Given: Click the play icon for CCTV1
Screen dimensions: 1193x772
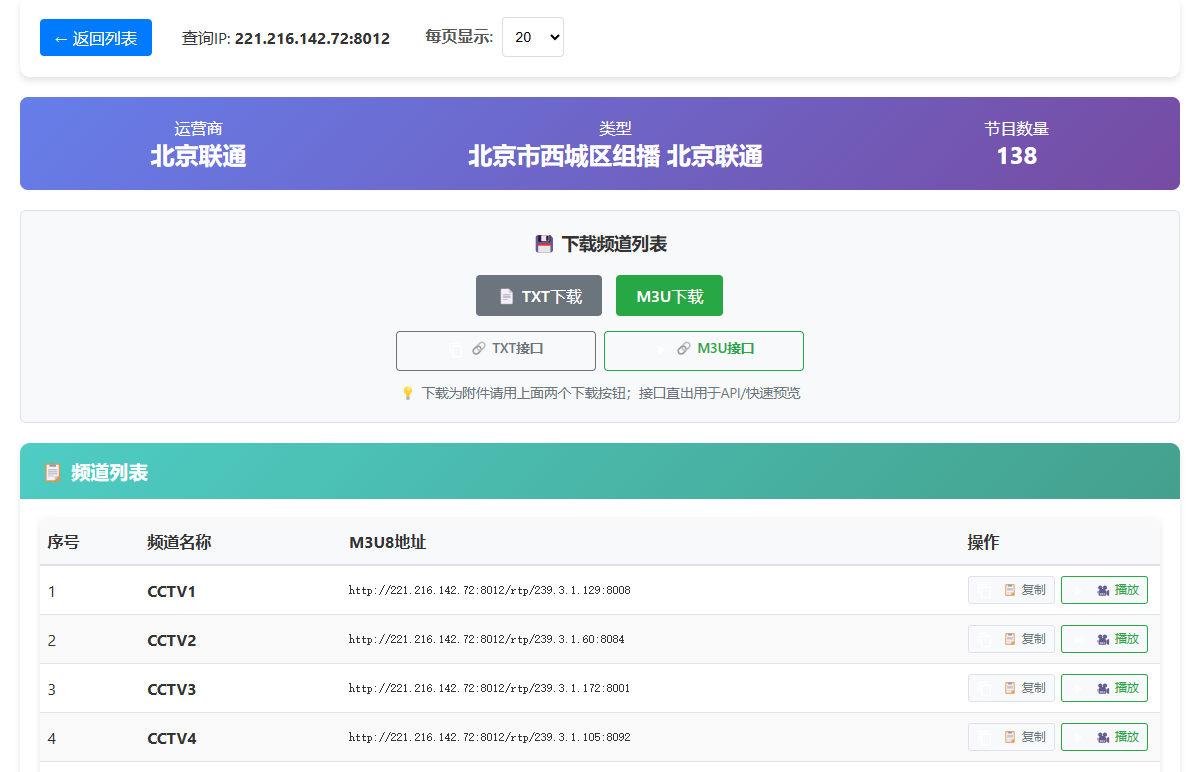Looking at the screenshot, I should (x=1103, y=590).
